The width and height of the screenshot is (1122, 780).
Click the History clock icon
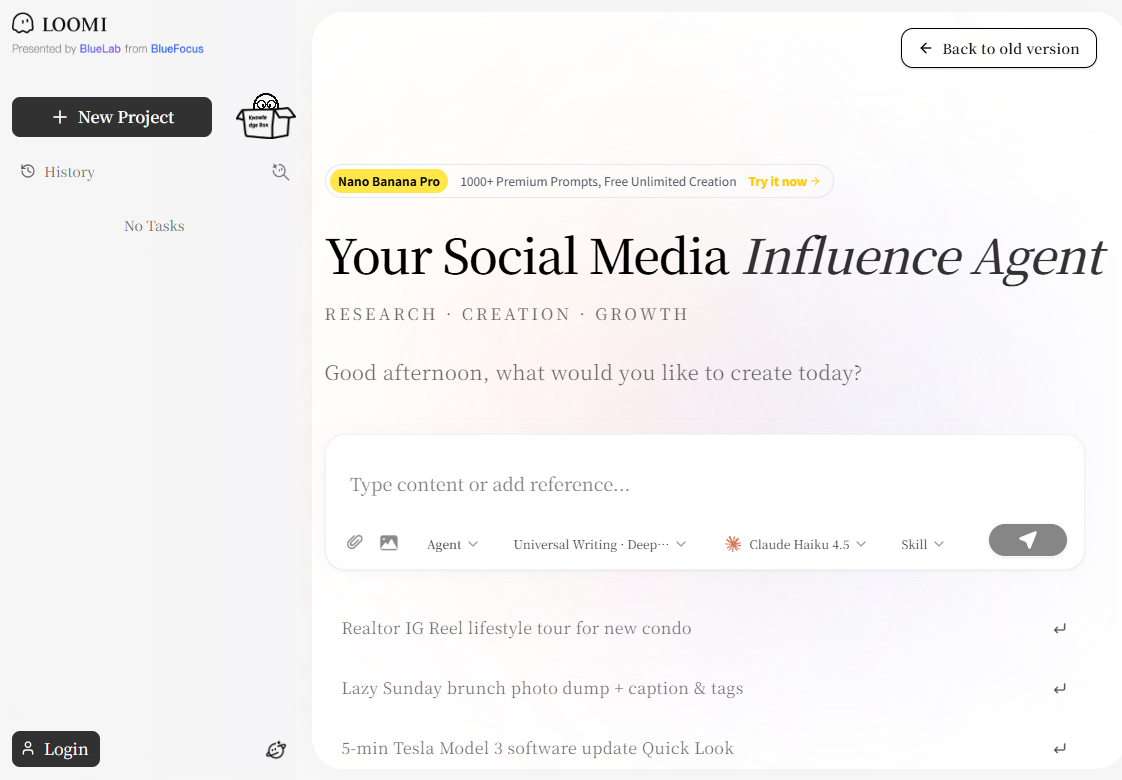tap(28, 172)
